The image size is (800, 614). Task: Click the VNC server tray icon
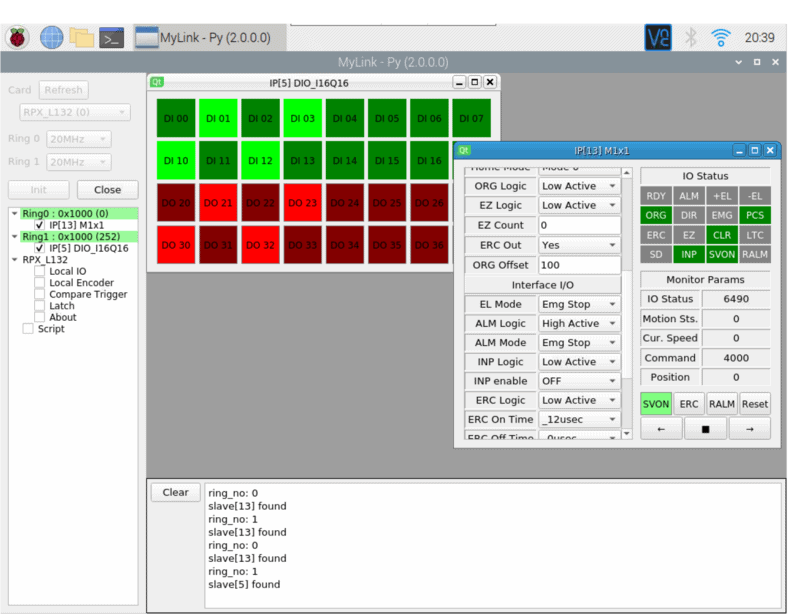click(x=658, y=37)
